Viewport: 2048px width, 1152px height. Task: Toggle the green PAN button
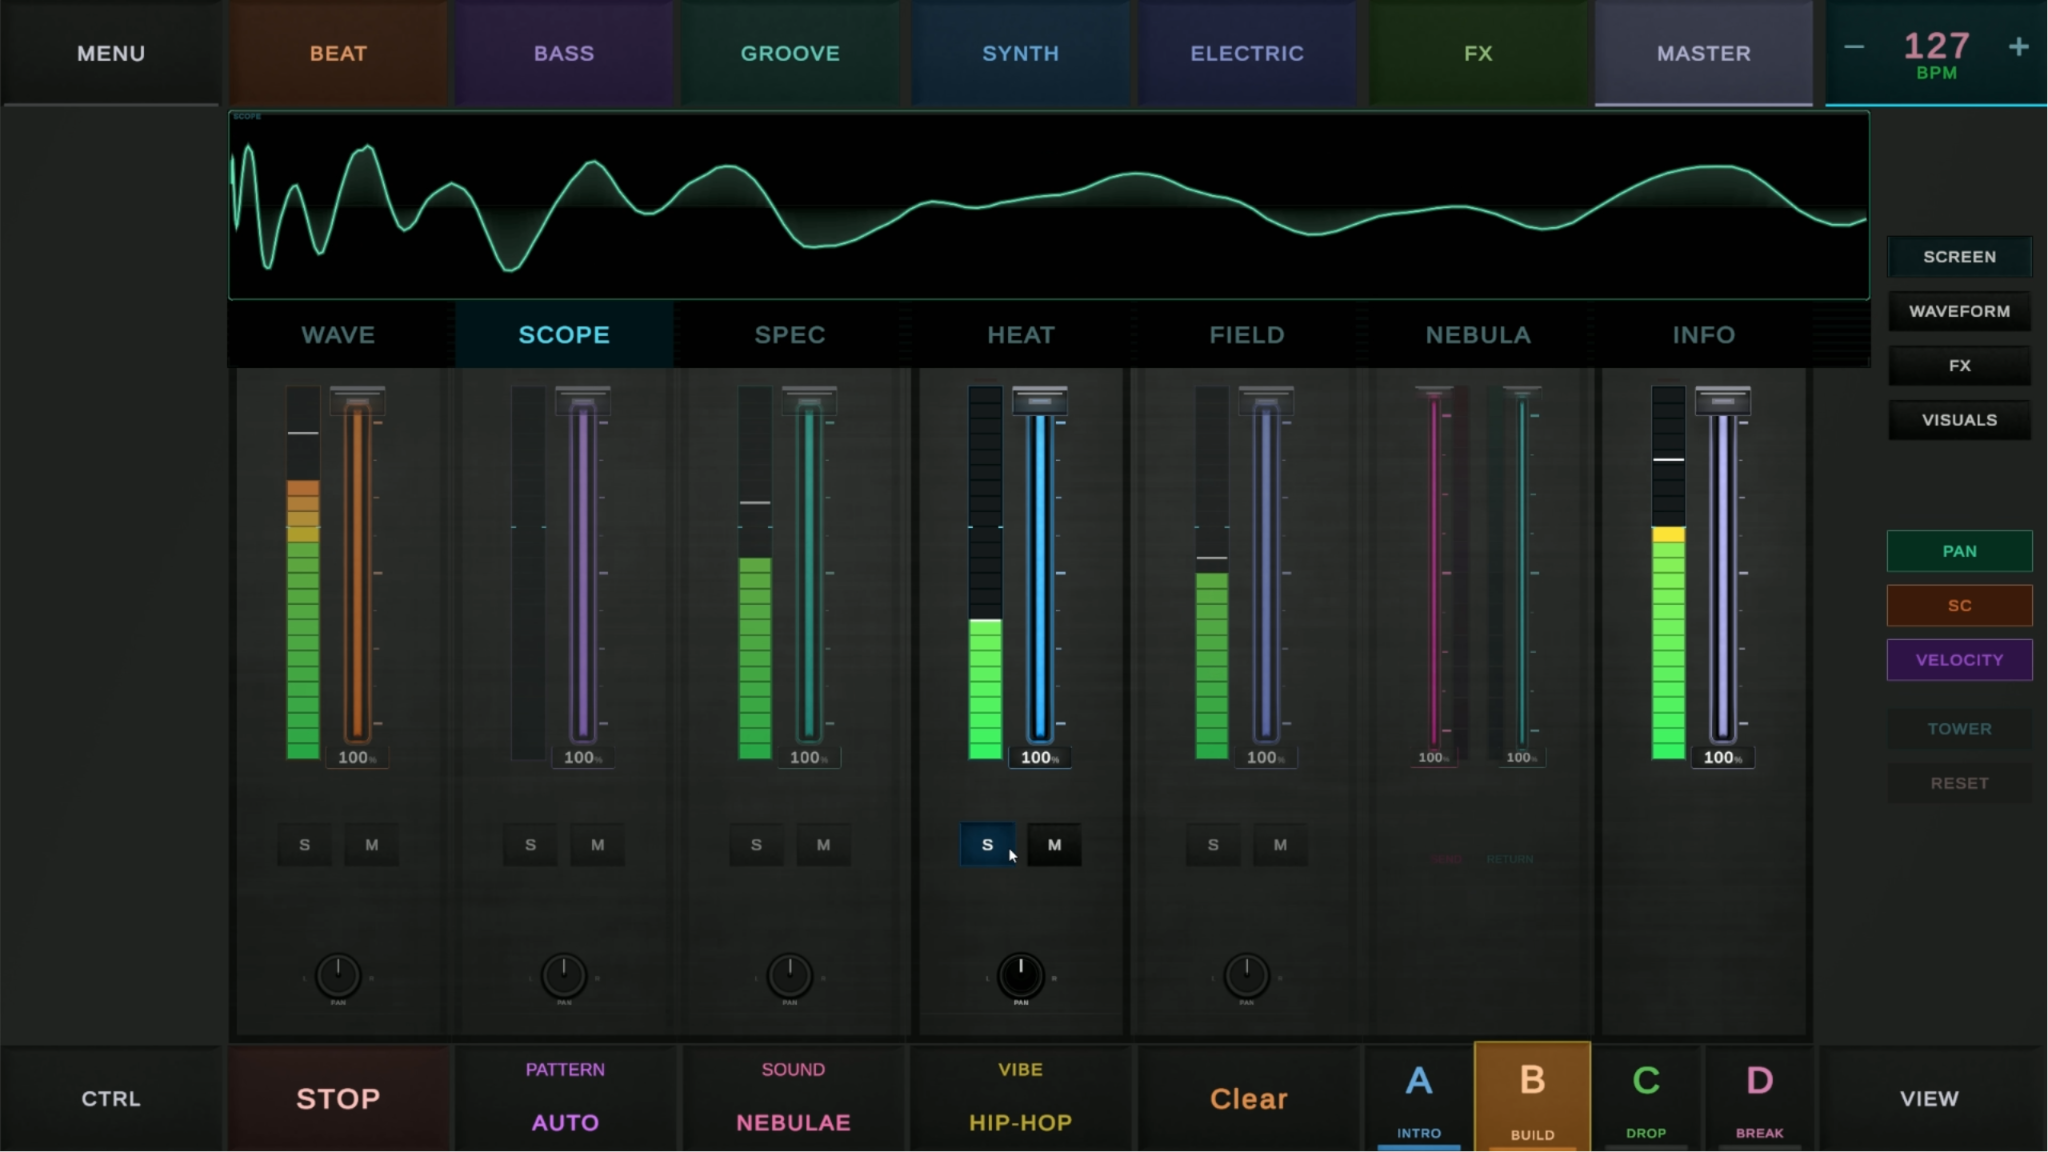click(x=1959, y=551)
